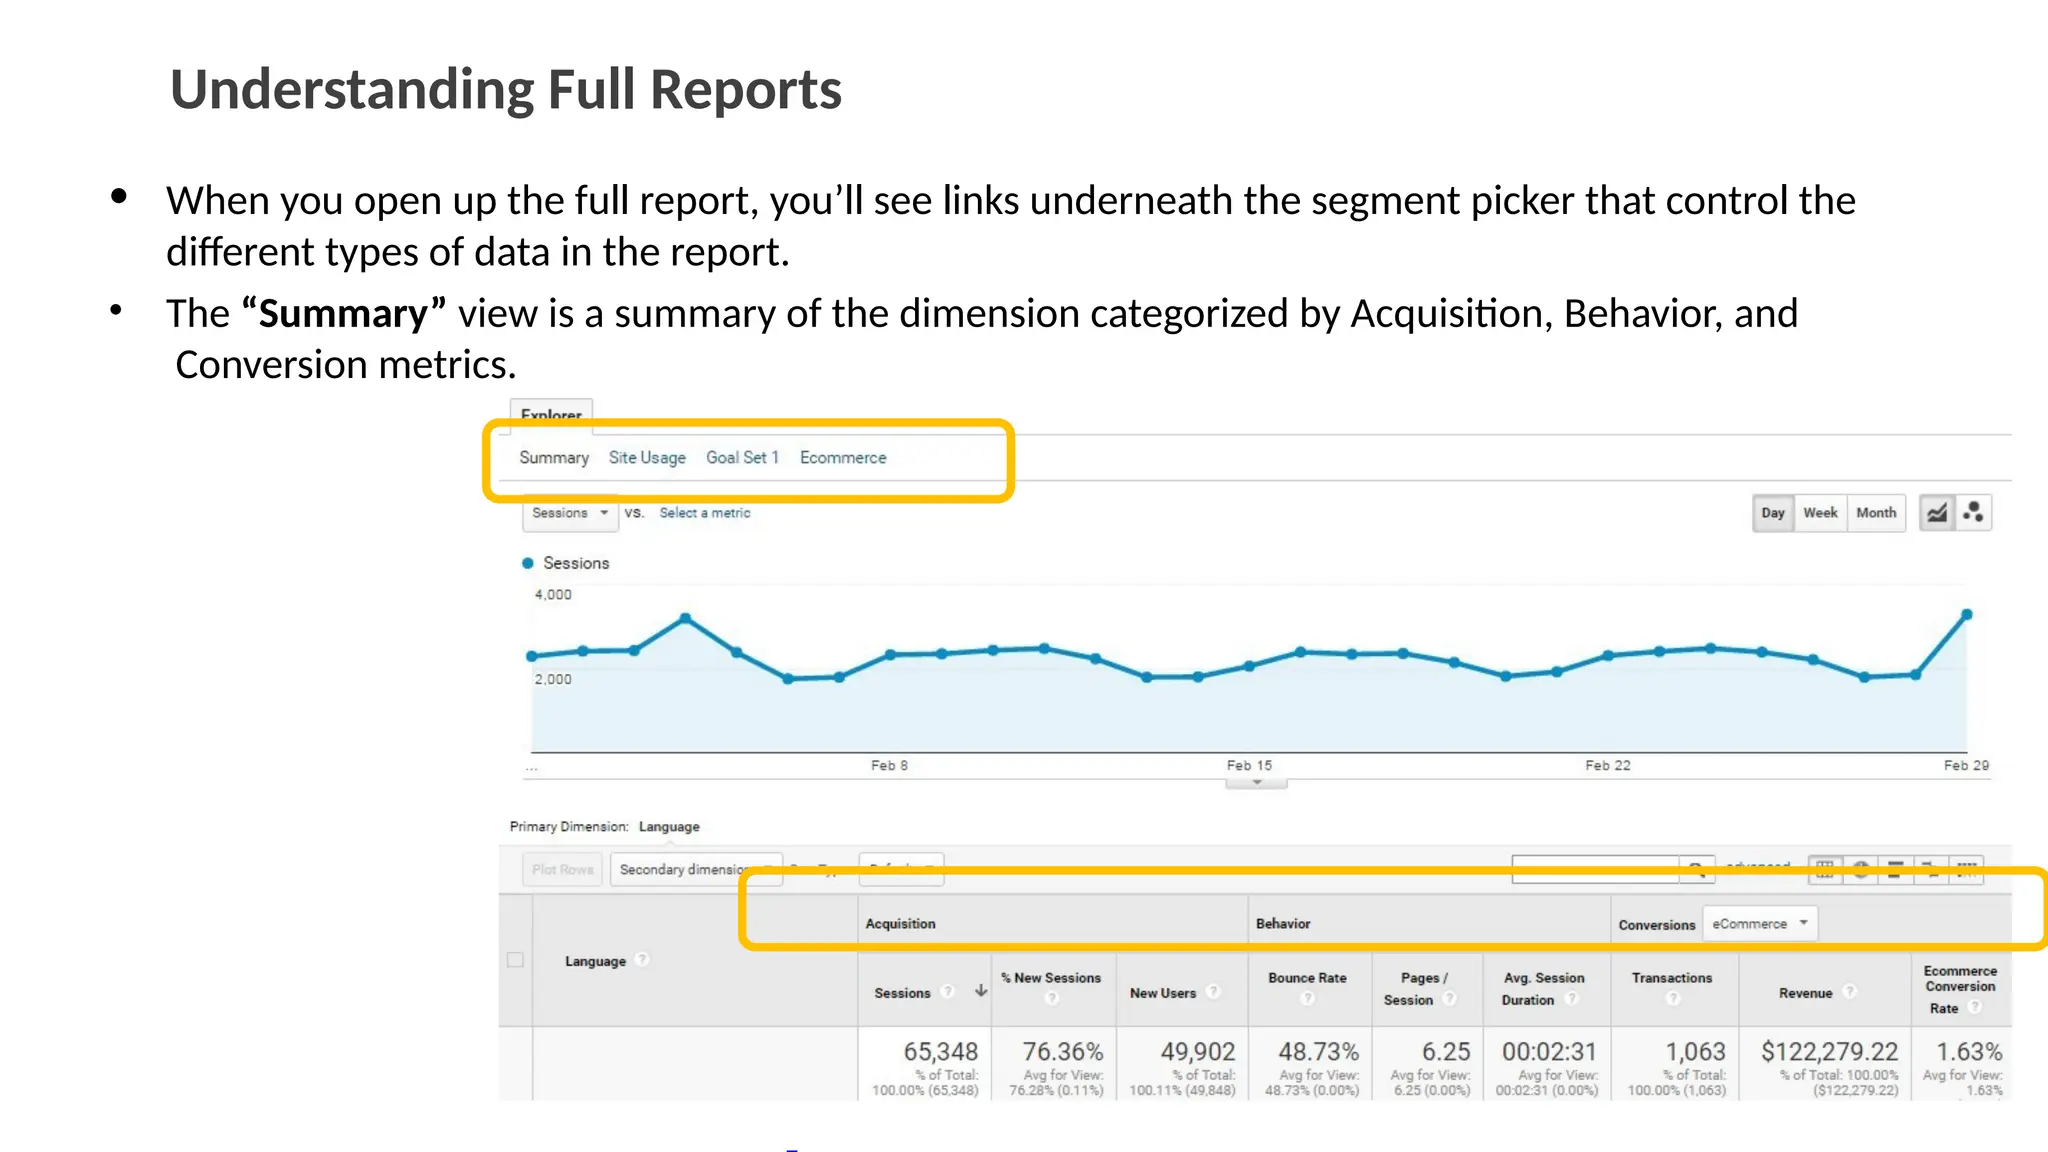This screenshot has height=1152, width=2048.
Task: Click the Feb 22 axis label
Action: [x=1607, y=765]
